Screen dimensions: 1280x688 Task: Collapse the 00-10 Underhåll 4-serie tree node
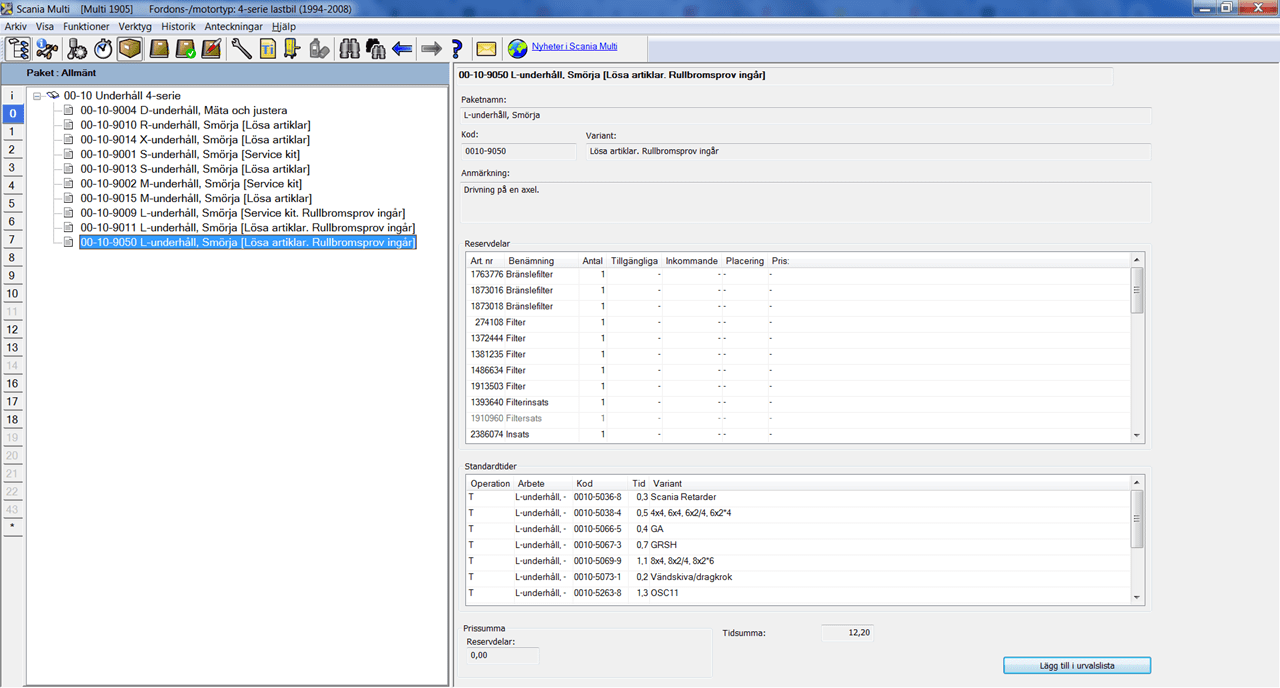click(37, 96)
